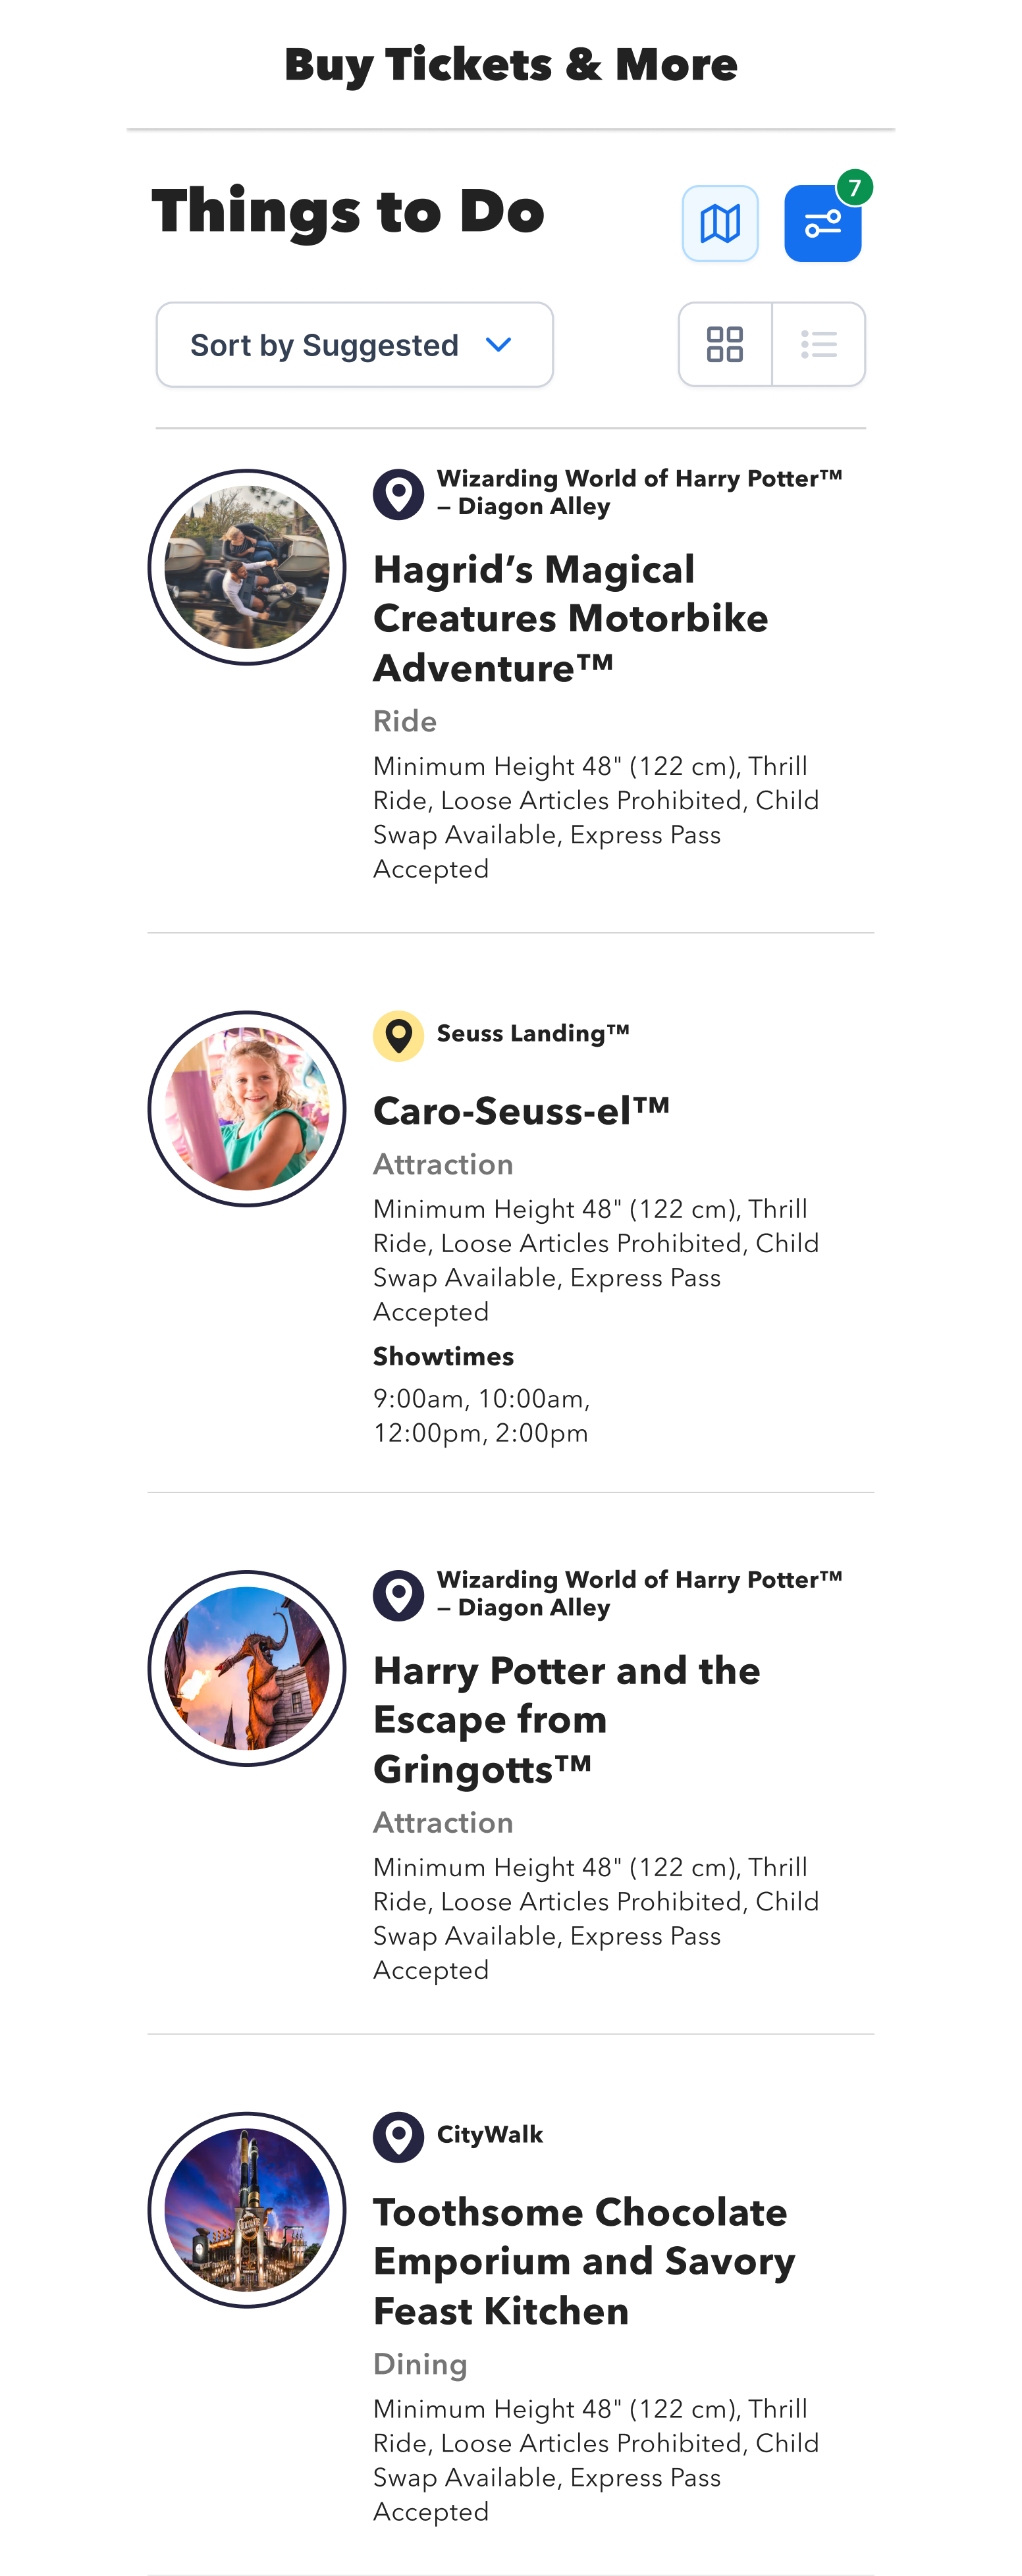Open Toothsome Chocolate Emporium and Savory Feast Kitchen
The image size is (1022, 2576).
[584, 2261]
